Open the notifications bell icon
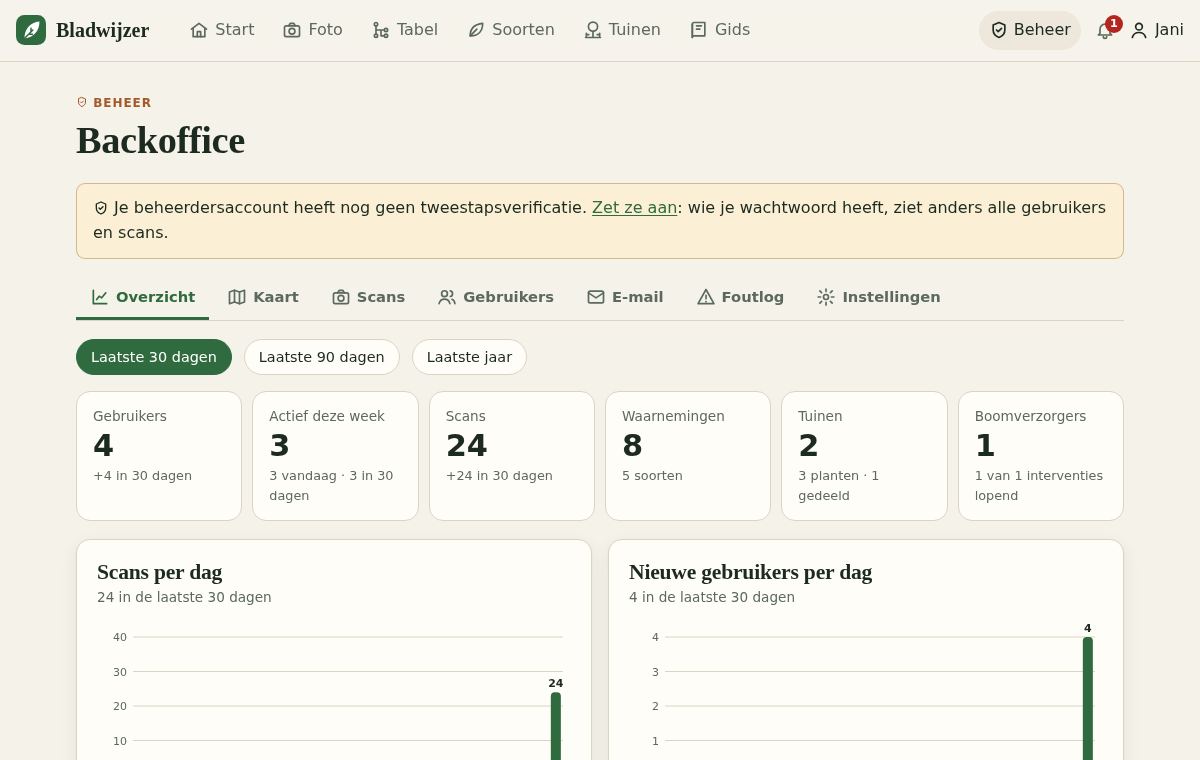Viewport: 1200px width, 760px height. 1105,30
